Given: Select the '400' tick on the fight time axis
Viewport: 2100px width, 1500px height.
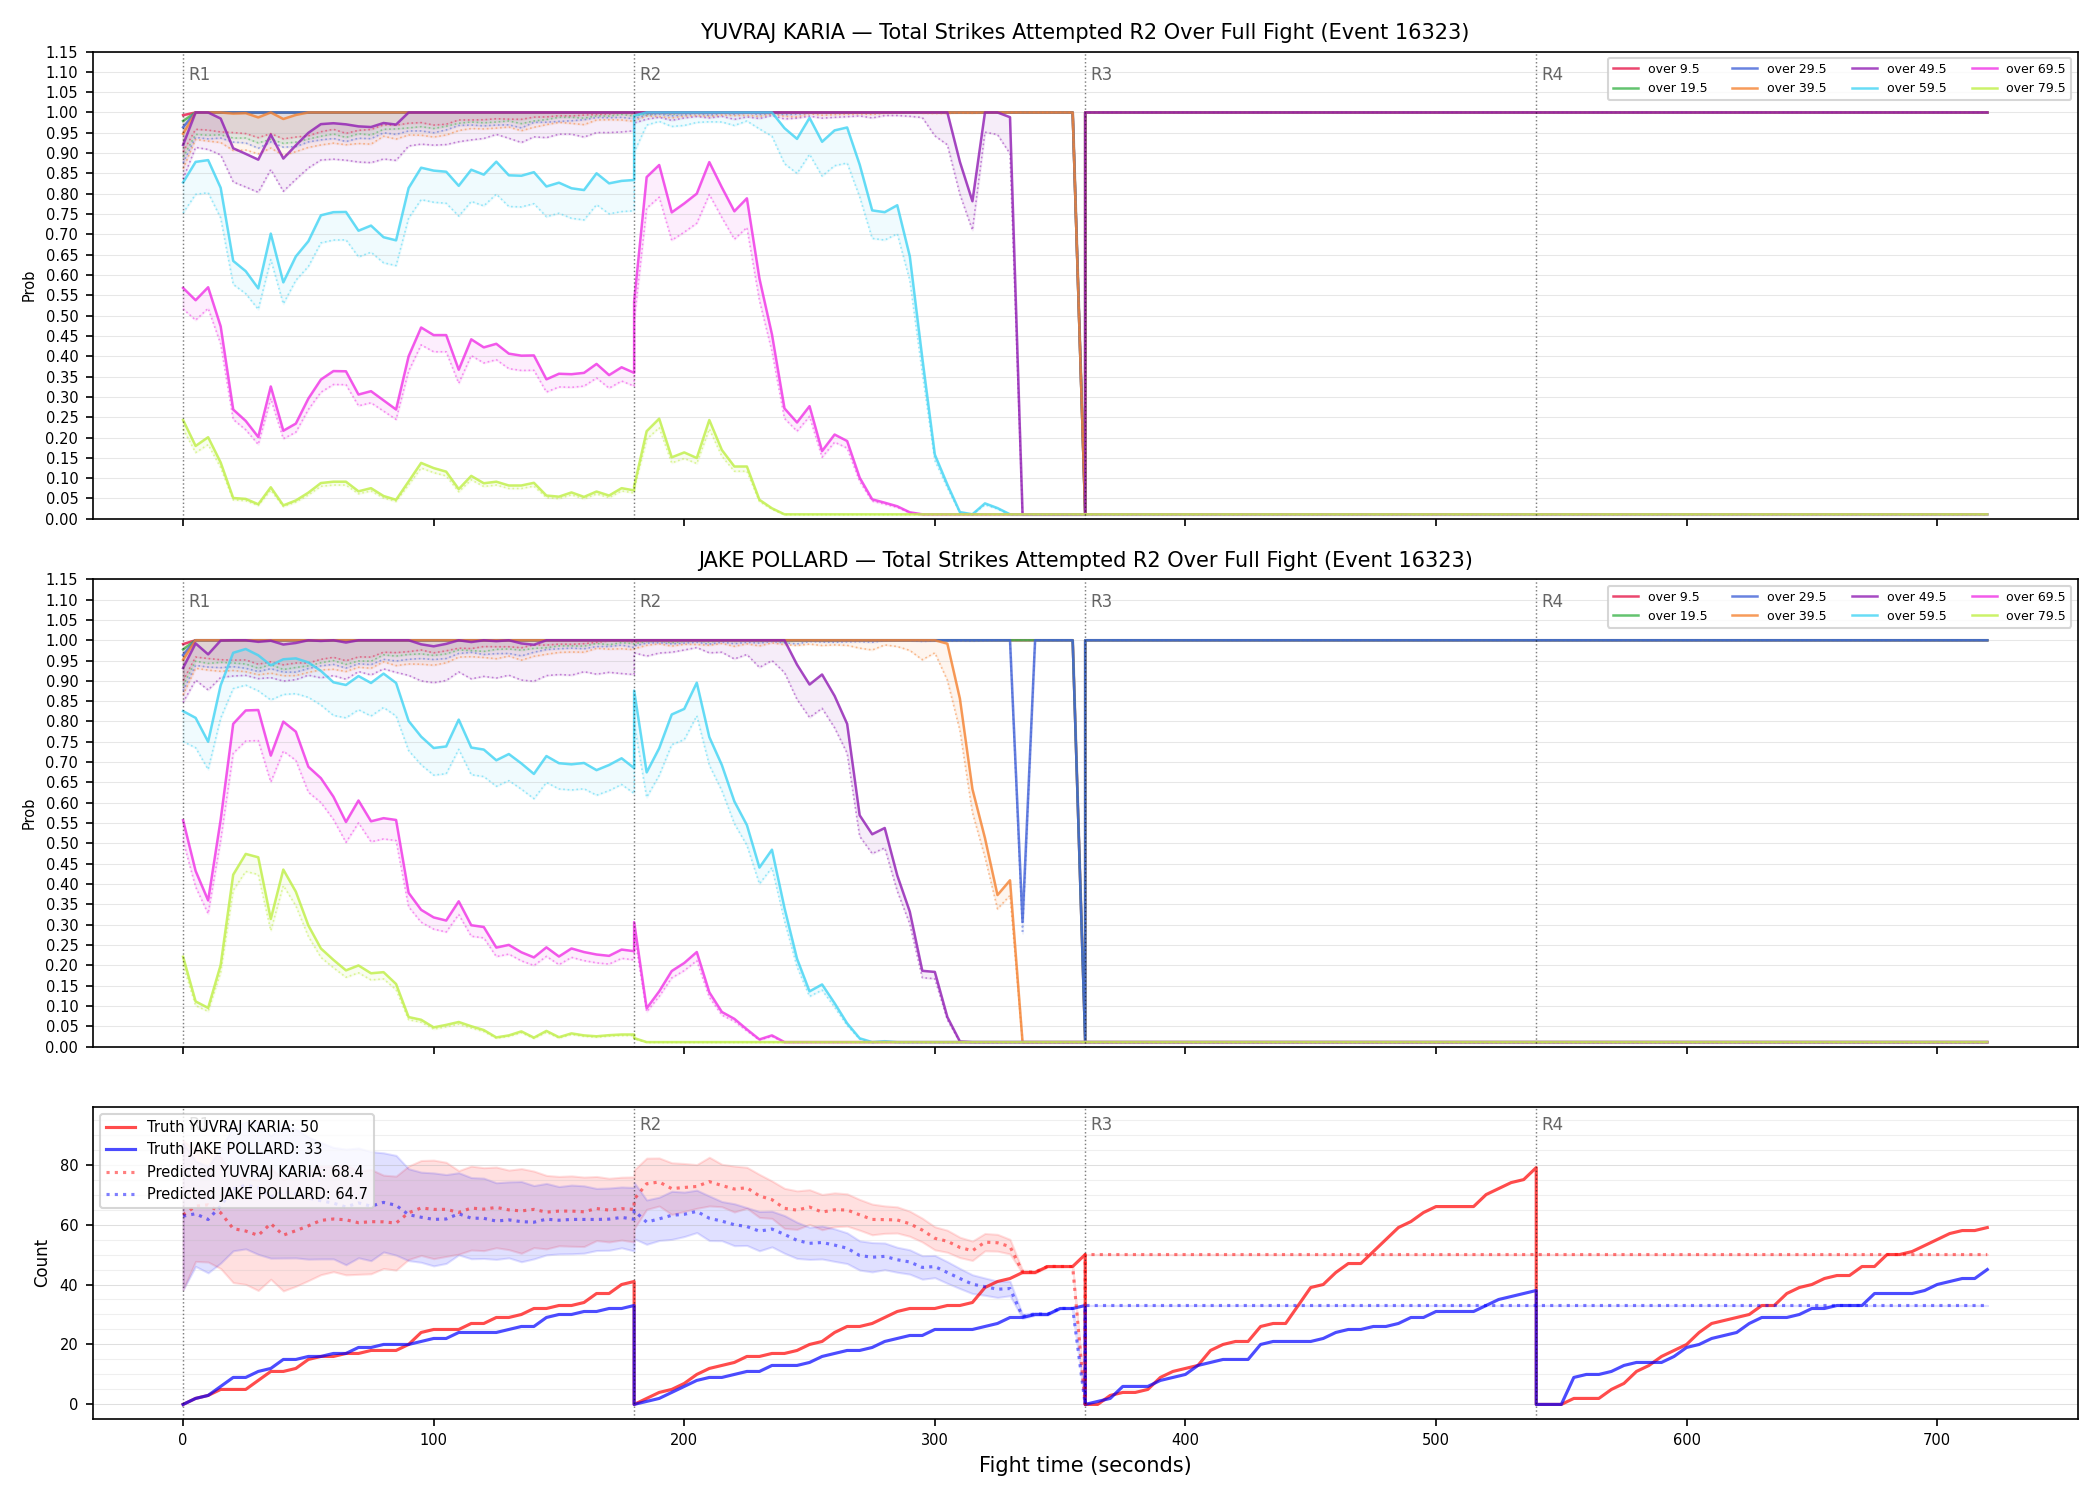Looking at the screenshot, I should [1185, 1439].
